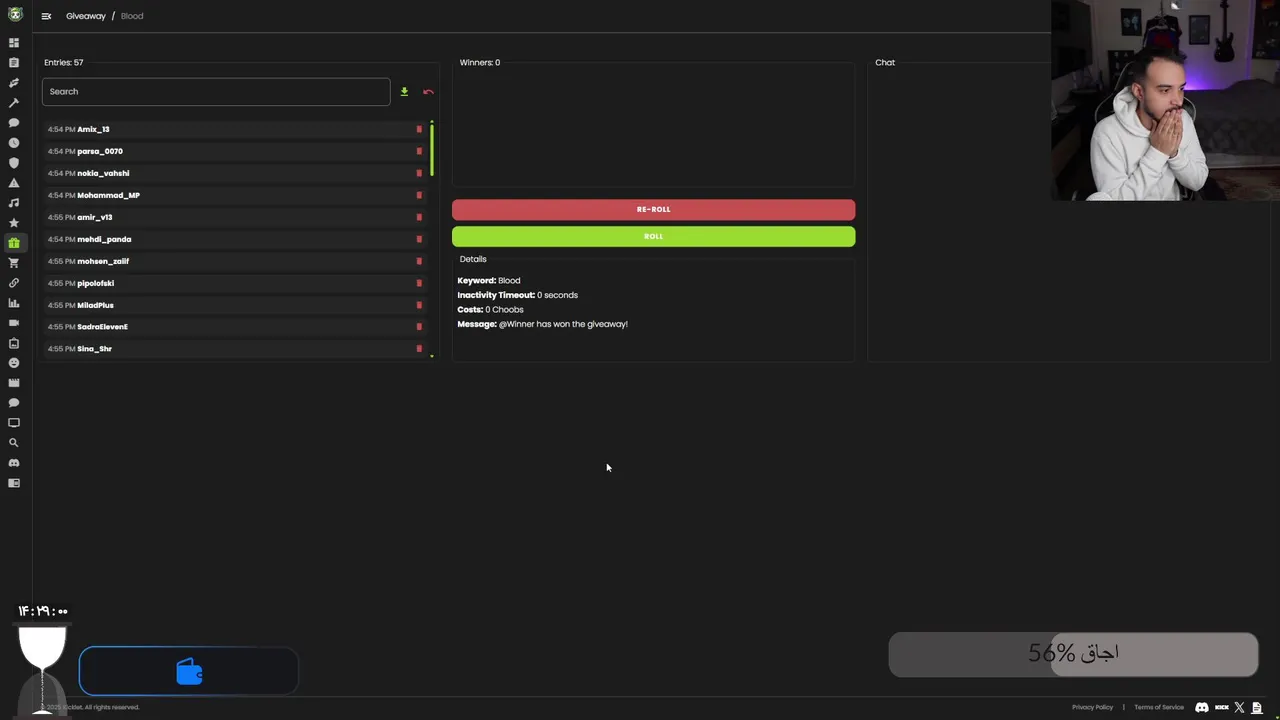Image resolution: width=1280 pixels, height=720 pixels.
Task: Delete the amir_v13 entry
Action: coord(419,217)
